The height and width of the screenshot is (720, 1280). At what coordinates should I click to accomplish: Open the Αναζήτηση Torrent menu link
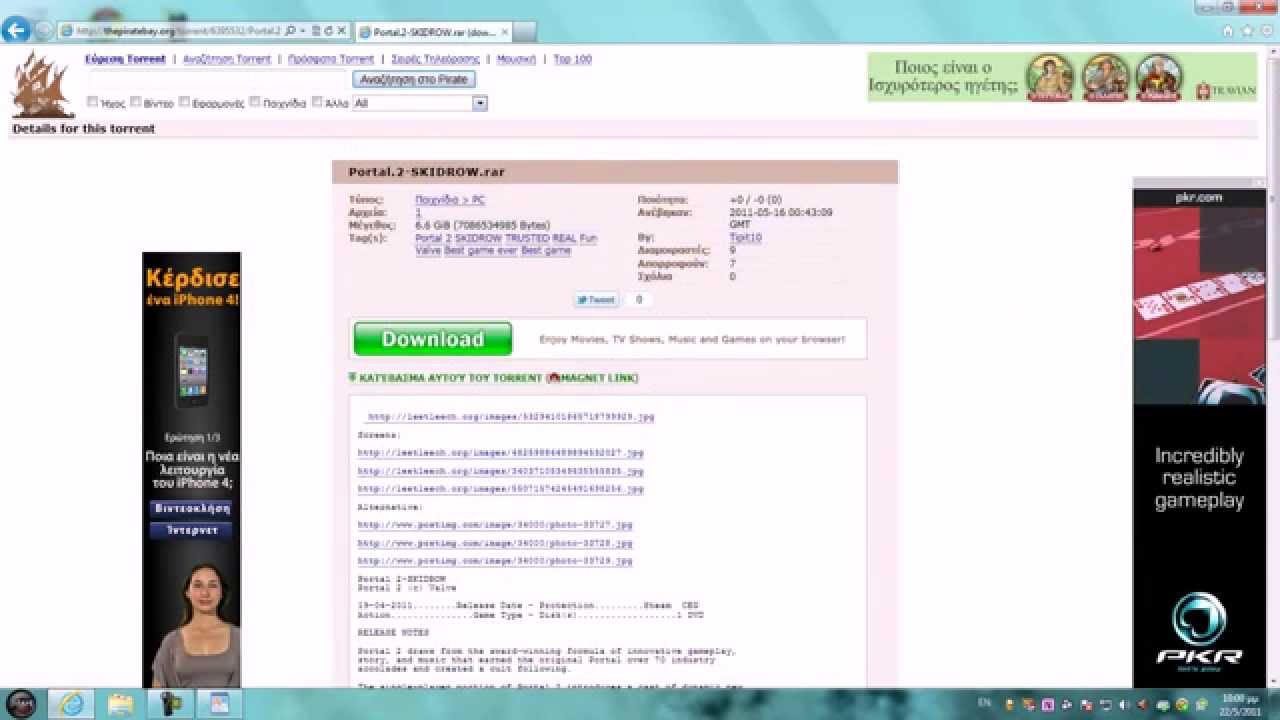click(x=227, y=59)
